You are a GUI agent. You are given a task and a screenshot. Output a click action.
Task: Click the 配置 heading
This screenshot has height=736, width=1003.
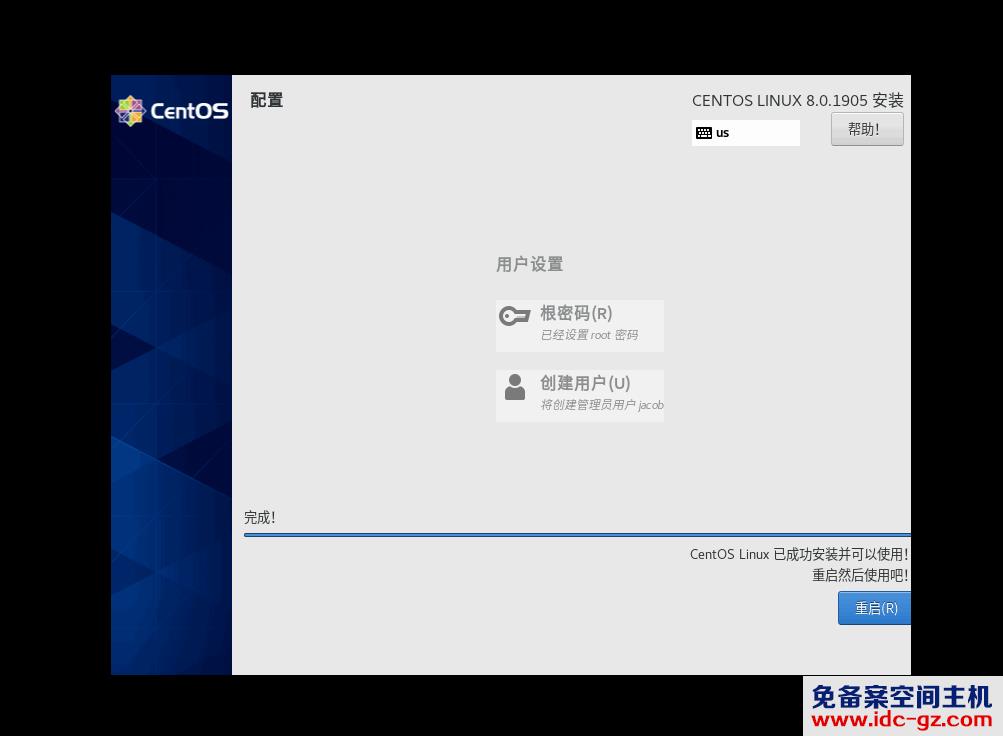click(267, 100)
